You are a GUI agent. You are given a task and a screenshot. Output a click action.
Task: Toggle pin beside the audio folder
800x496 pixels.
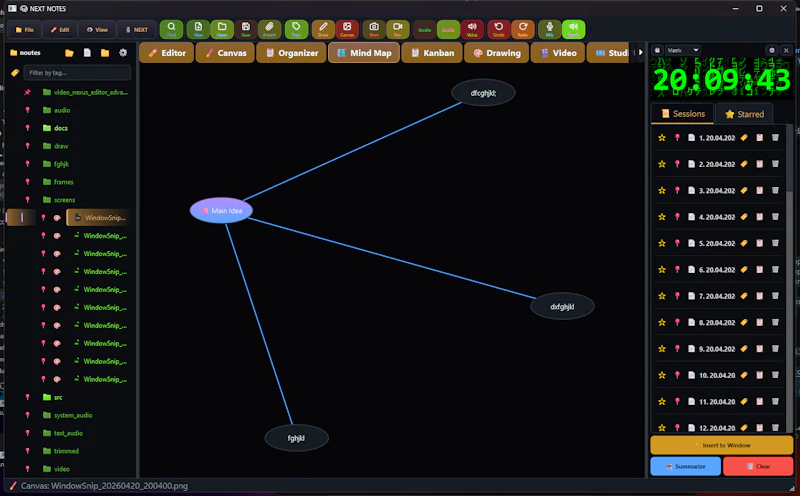[28, 110]
